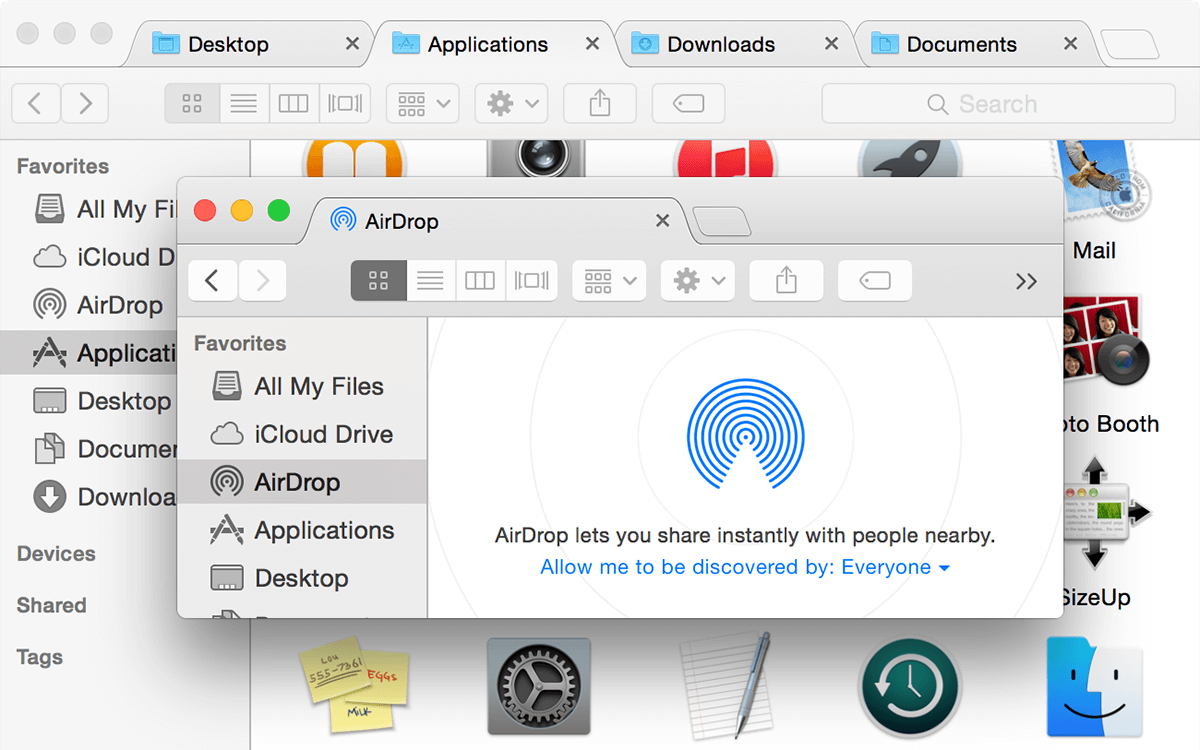Switch to the Applications tab in back window
The width and height of the screenshot is (1200, 750).
pyautogui.click(x=490, y=44)
